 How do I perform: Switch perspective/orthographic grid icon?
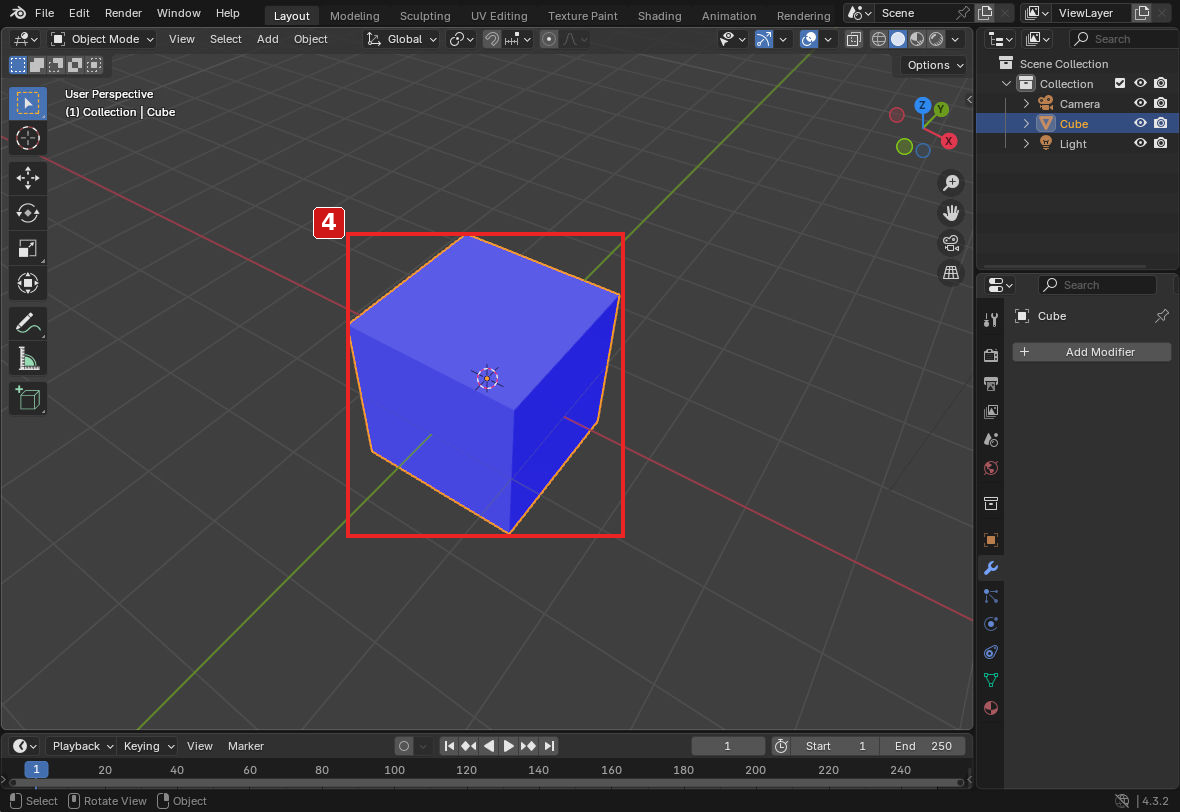pos(951,272)
